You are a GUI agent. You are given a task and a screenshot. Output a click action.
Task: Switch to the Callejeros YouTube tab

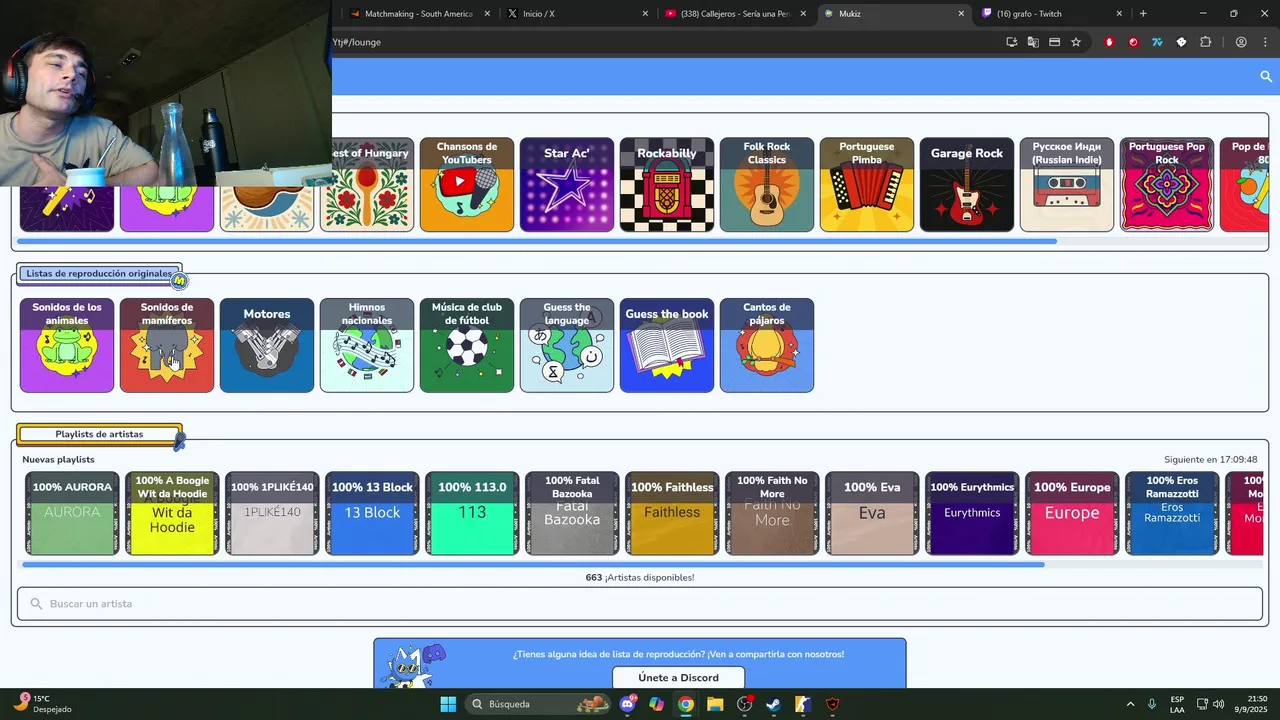(x=735, y=14)
